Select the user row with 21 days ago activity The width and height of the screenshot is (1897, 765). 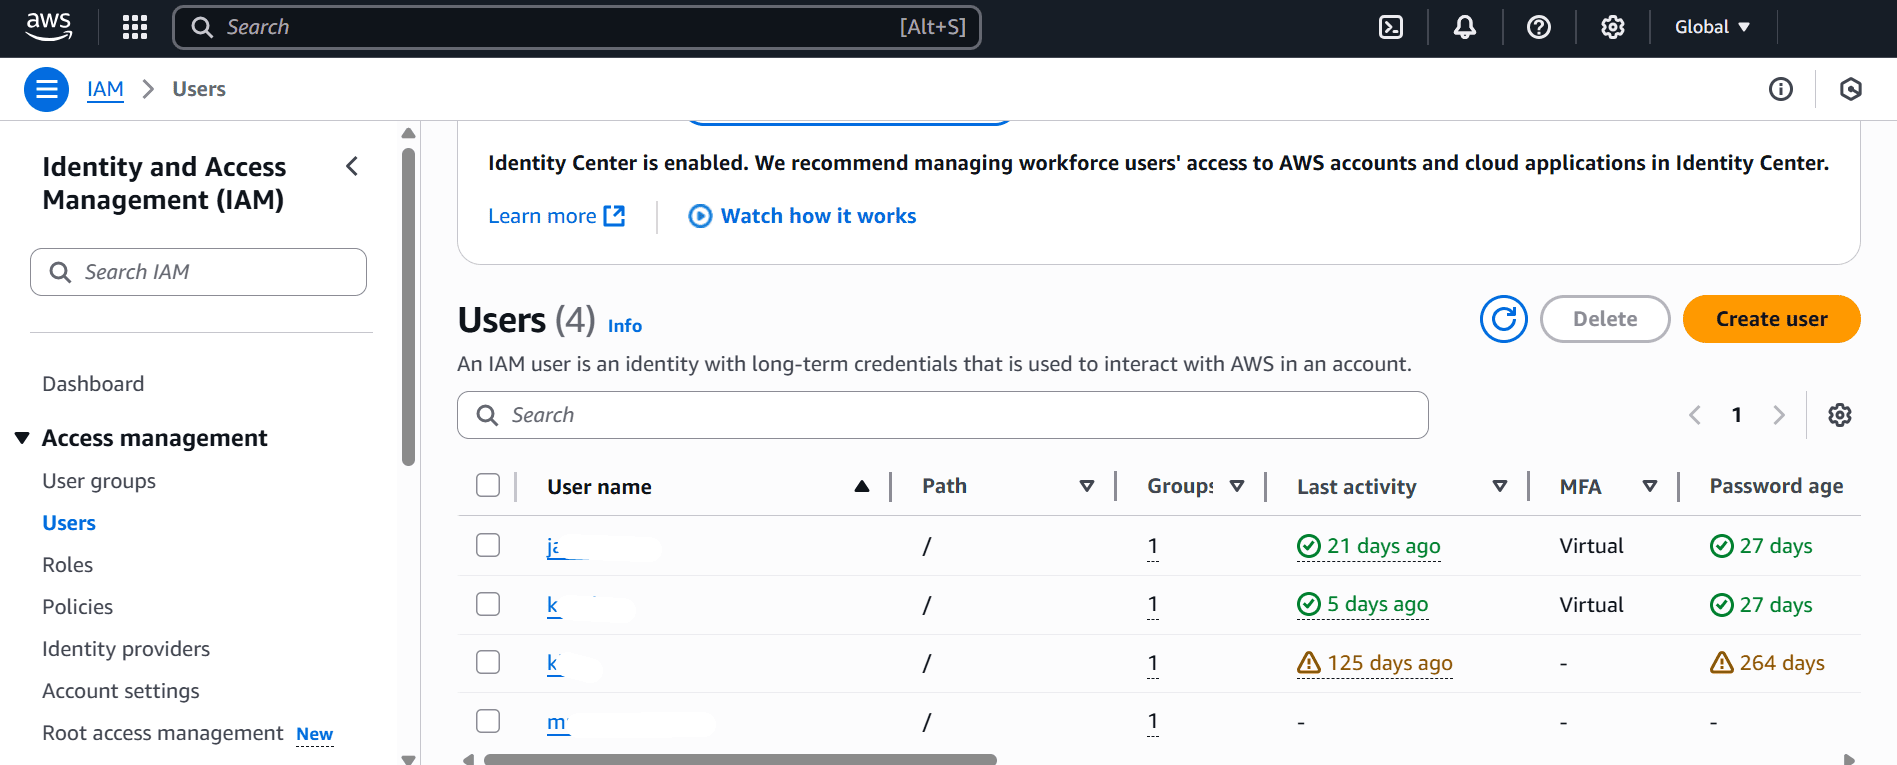click(488, 545)
